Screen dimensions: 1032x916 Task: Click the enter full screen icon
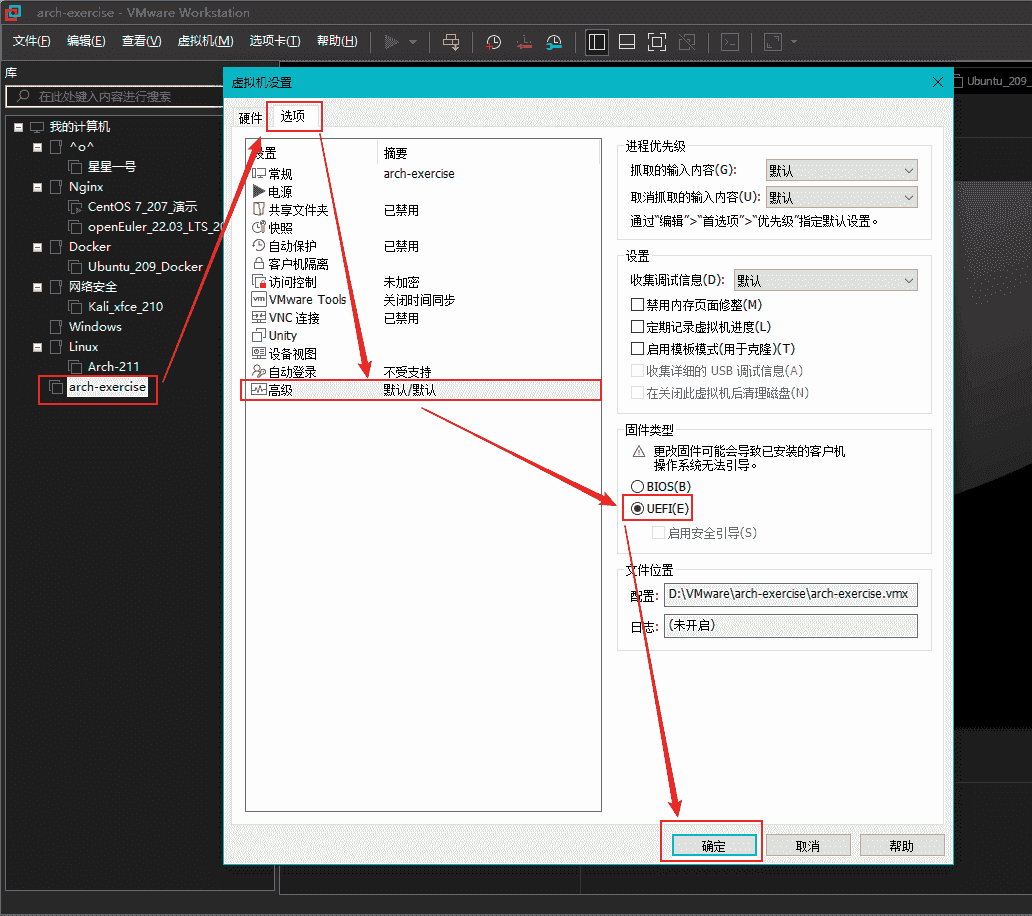point(656,42)
